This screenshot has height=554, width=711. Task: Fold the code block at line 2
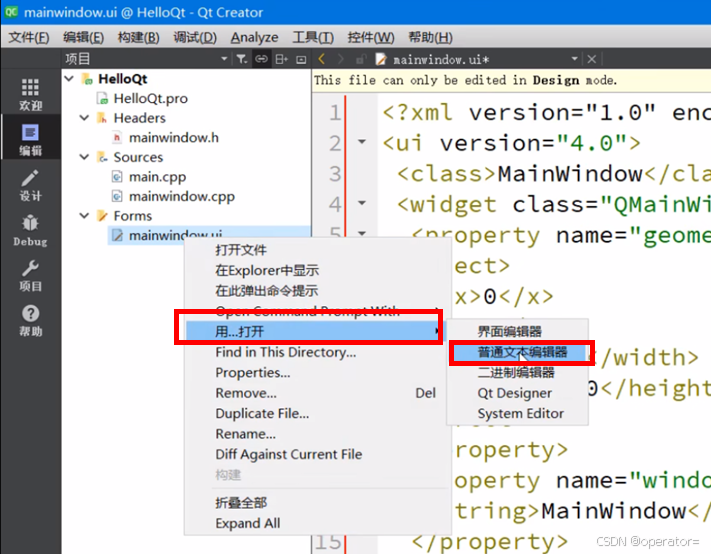[362, 142]
